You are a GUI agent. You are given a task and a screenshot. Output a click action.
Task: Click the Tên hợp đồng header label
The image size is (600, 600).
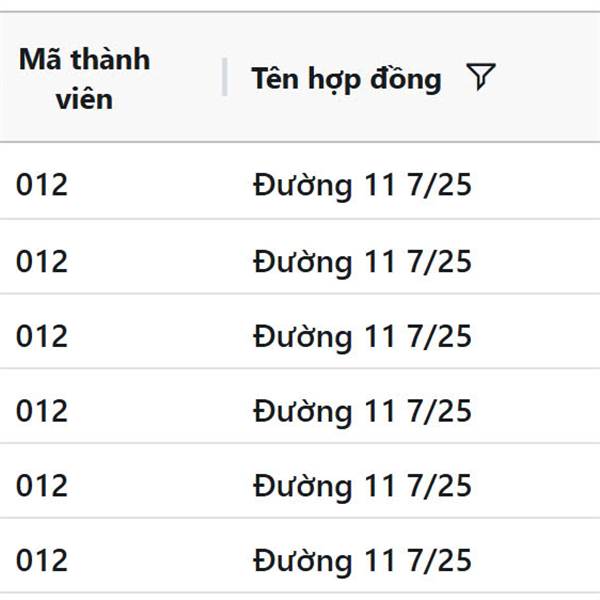tap(346, 78)
